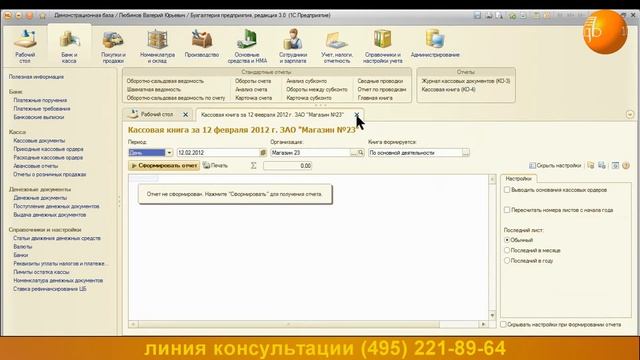Click the help question mark icon
The width and height of the screenshot is (640, 360).
[626, 165]
